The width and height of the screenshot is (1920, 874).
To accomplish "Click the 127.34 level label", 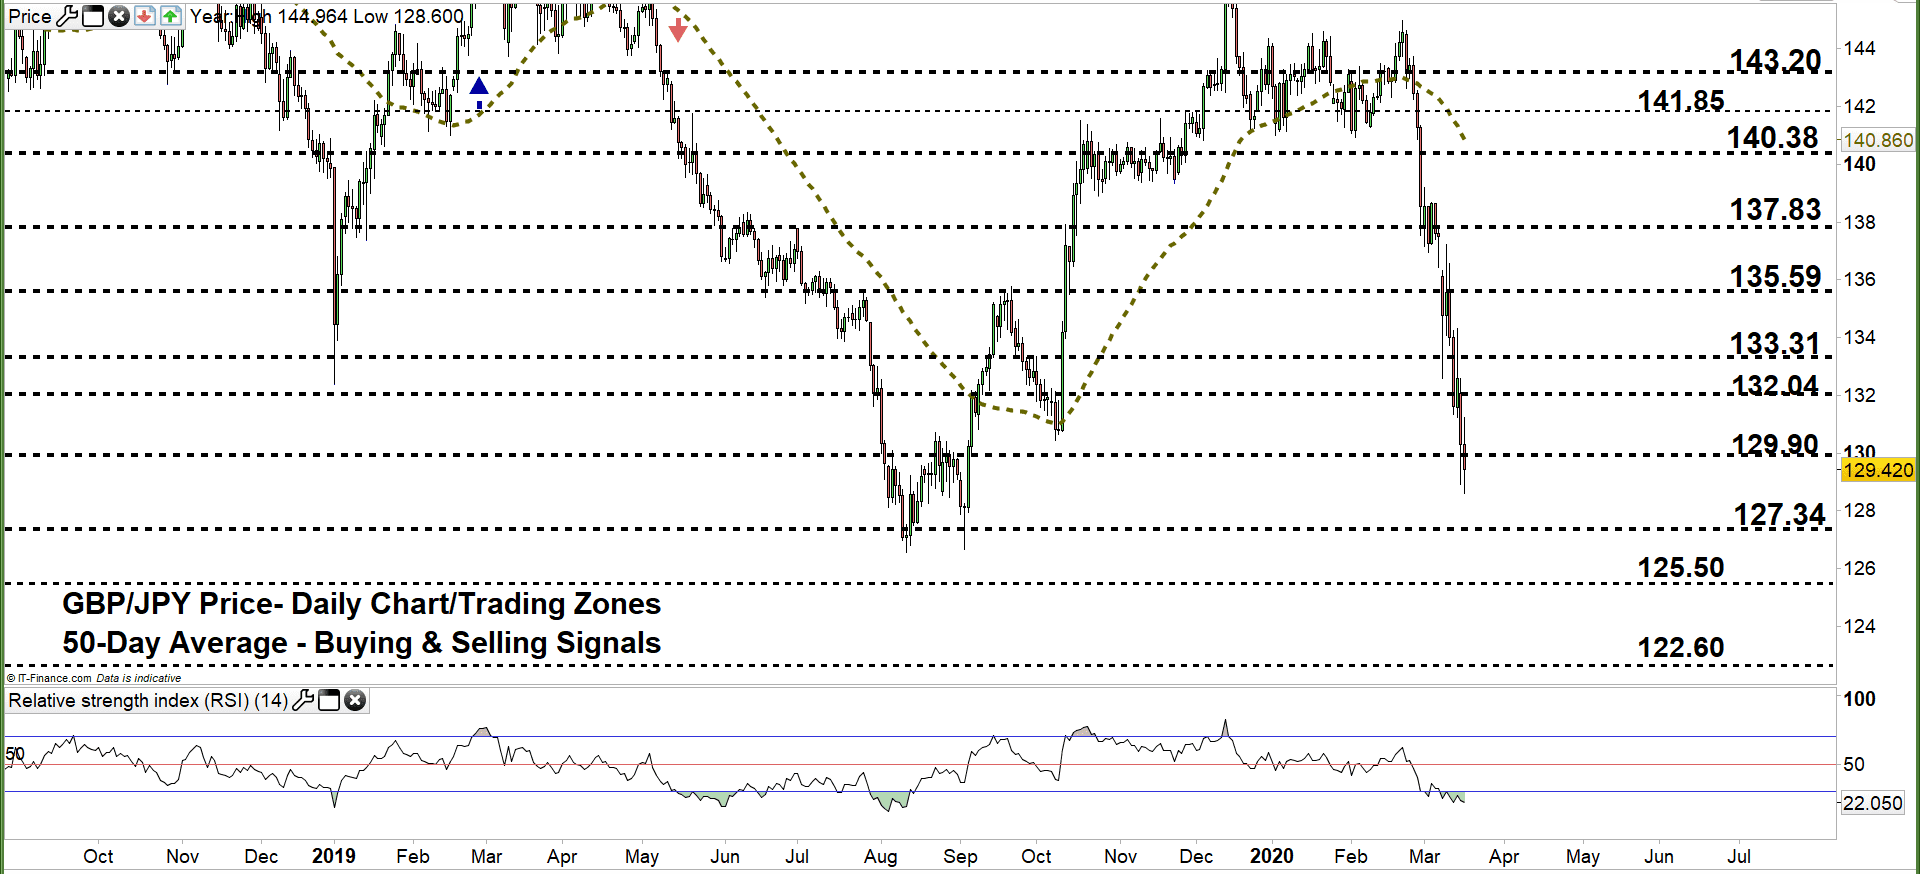I will tap(1780, 514).
